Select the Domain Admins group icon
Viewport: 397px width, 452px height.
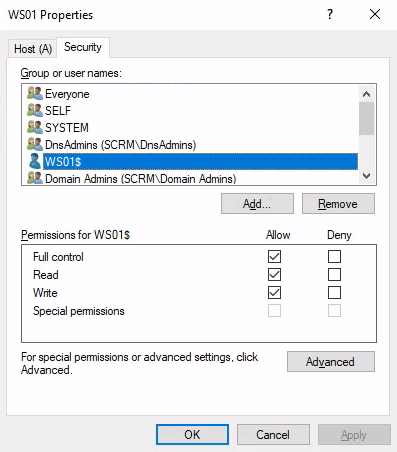coord(34,178)
